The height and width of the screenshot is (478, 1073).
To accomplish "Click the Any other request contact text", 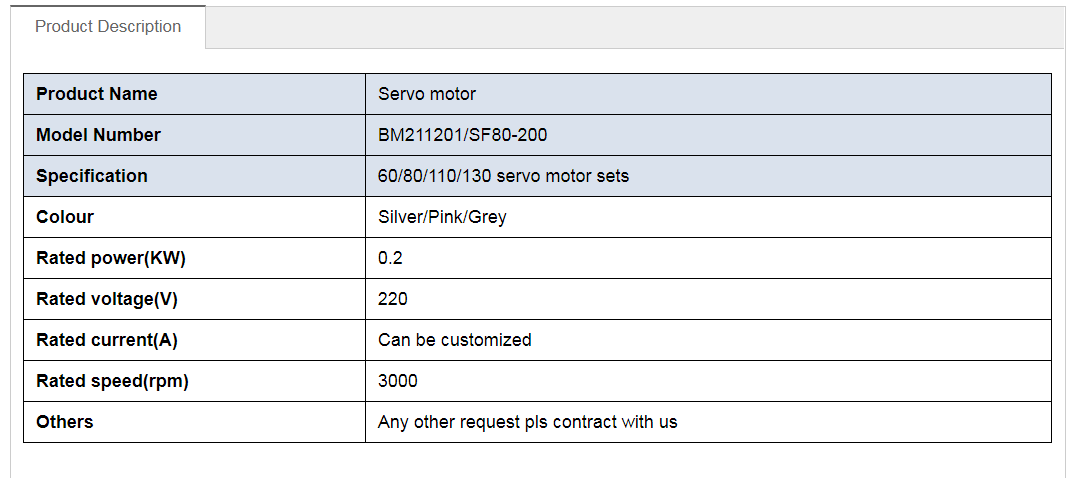I will pyautogui.click(x=527, y=422).
